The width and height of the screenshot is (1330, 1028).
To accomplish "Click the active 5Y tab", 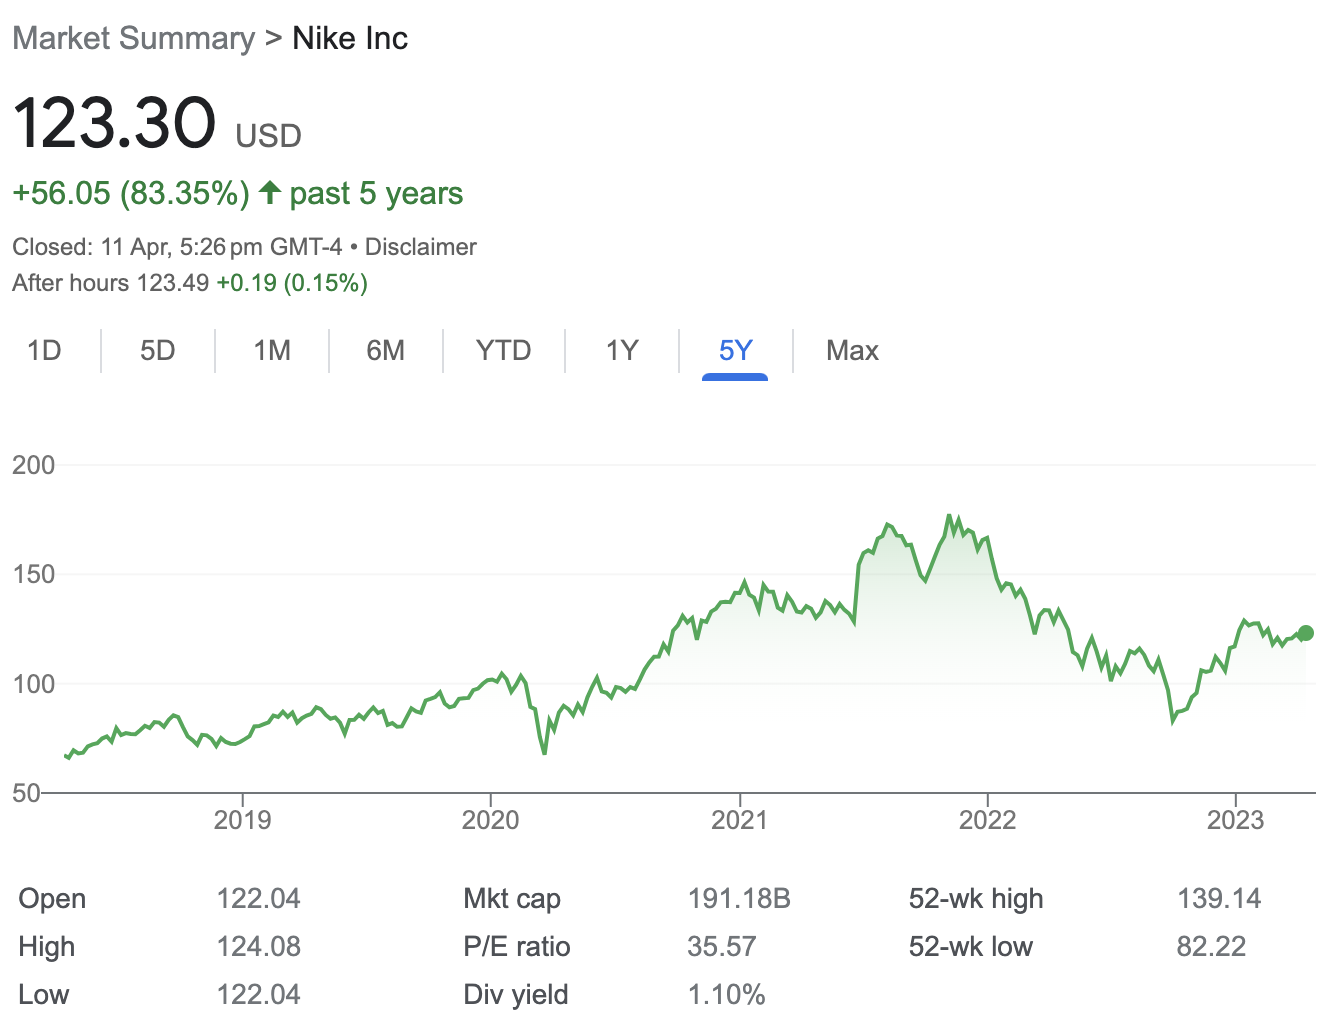I will click(x=735, y=351).
